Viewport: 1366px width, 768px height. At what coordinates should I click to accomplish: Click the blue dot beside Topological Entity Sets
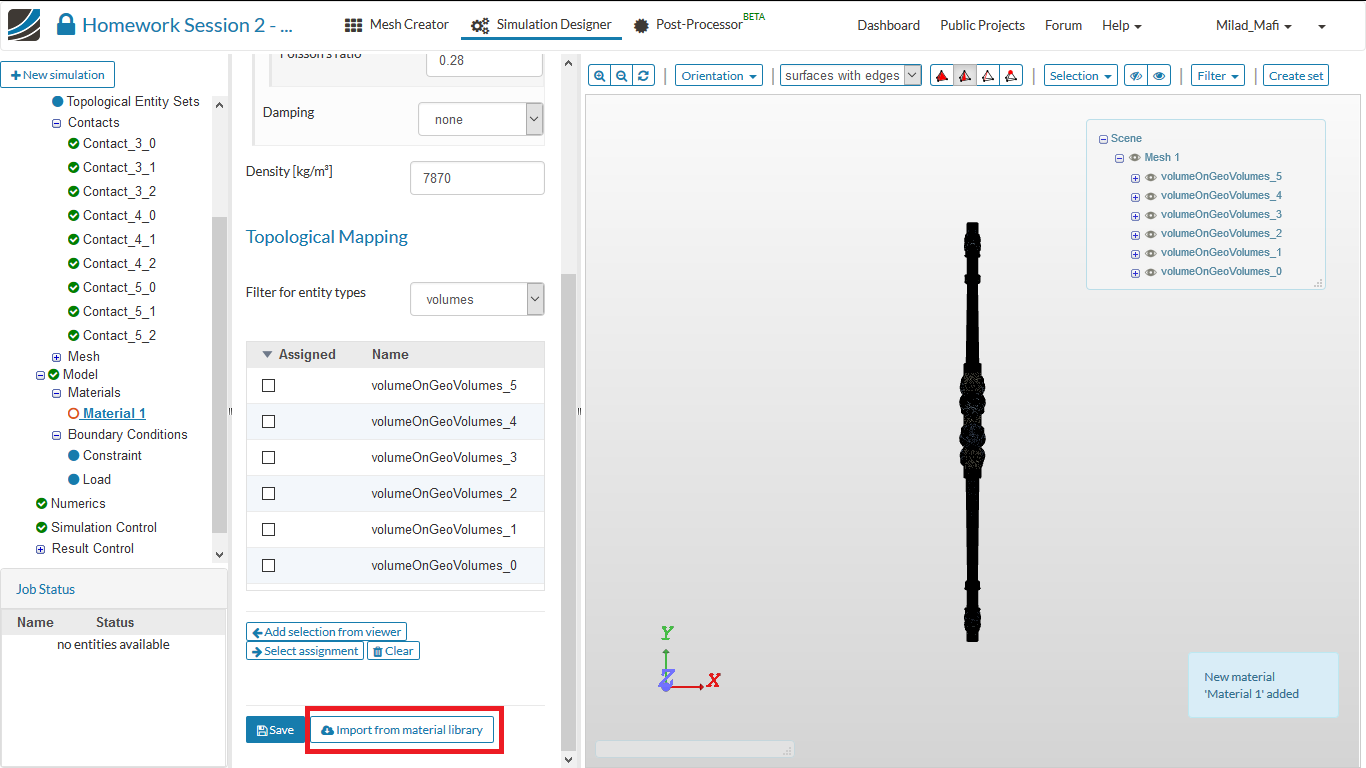(x=58, y=101)
